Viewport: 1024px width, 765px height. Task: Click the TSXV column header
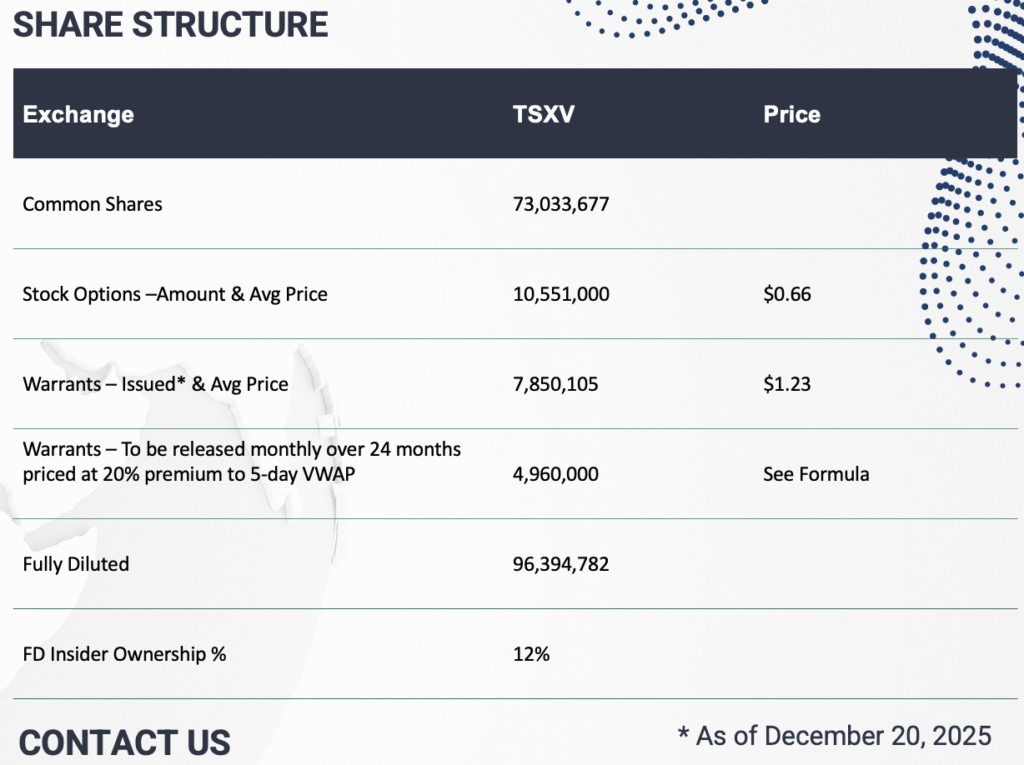543,114
